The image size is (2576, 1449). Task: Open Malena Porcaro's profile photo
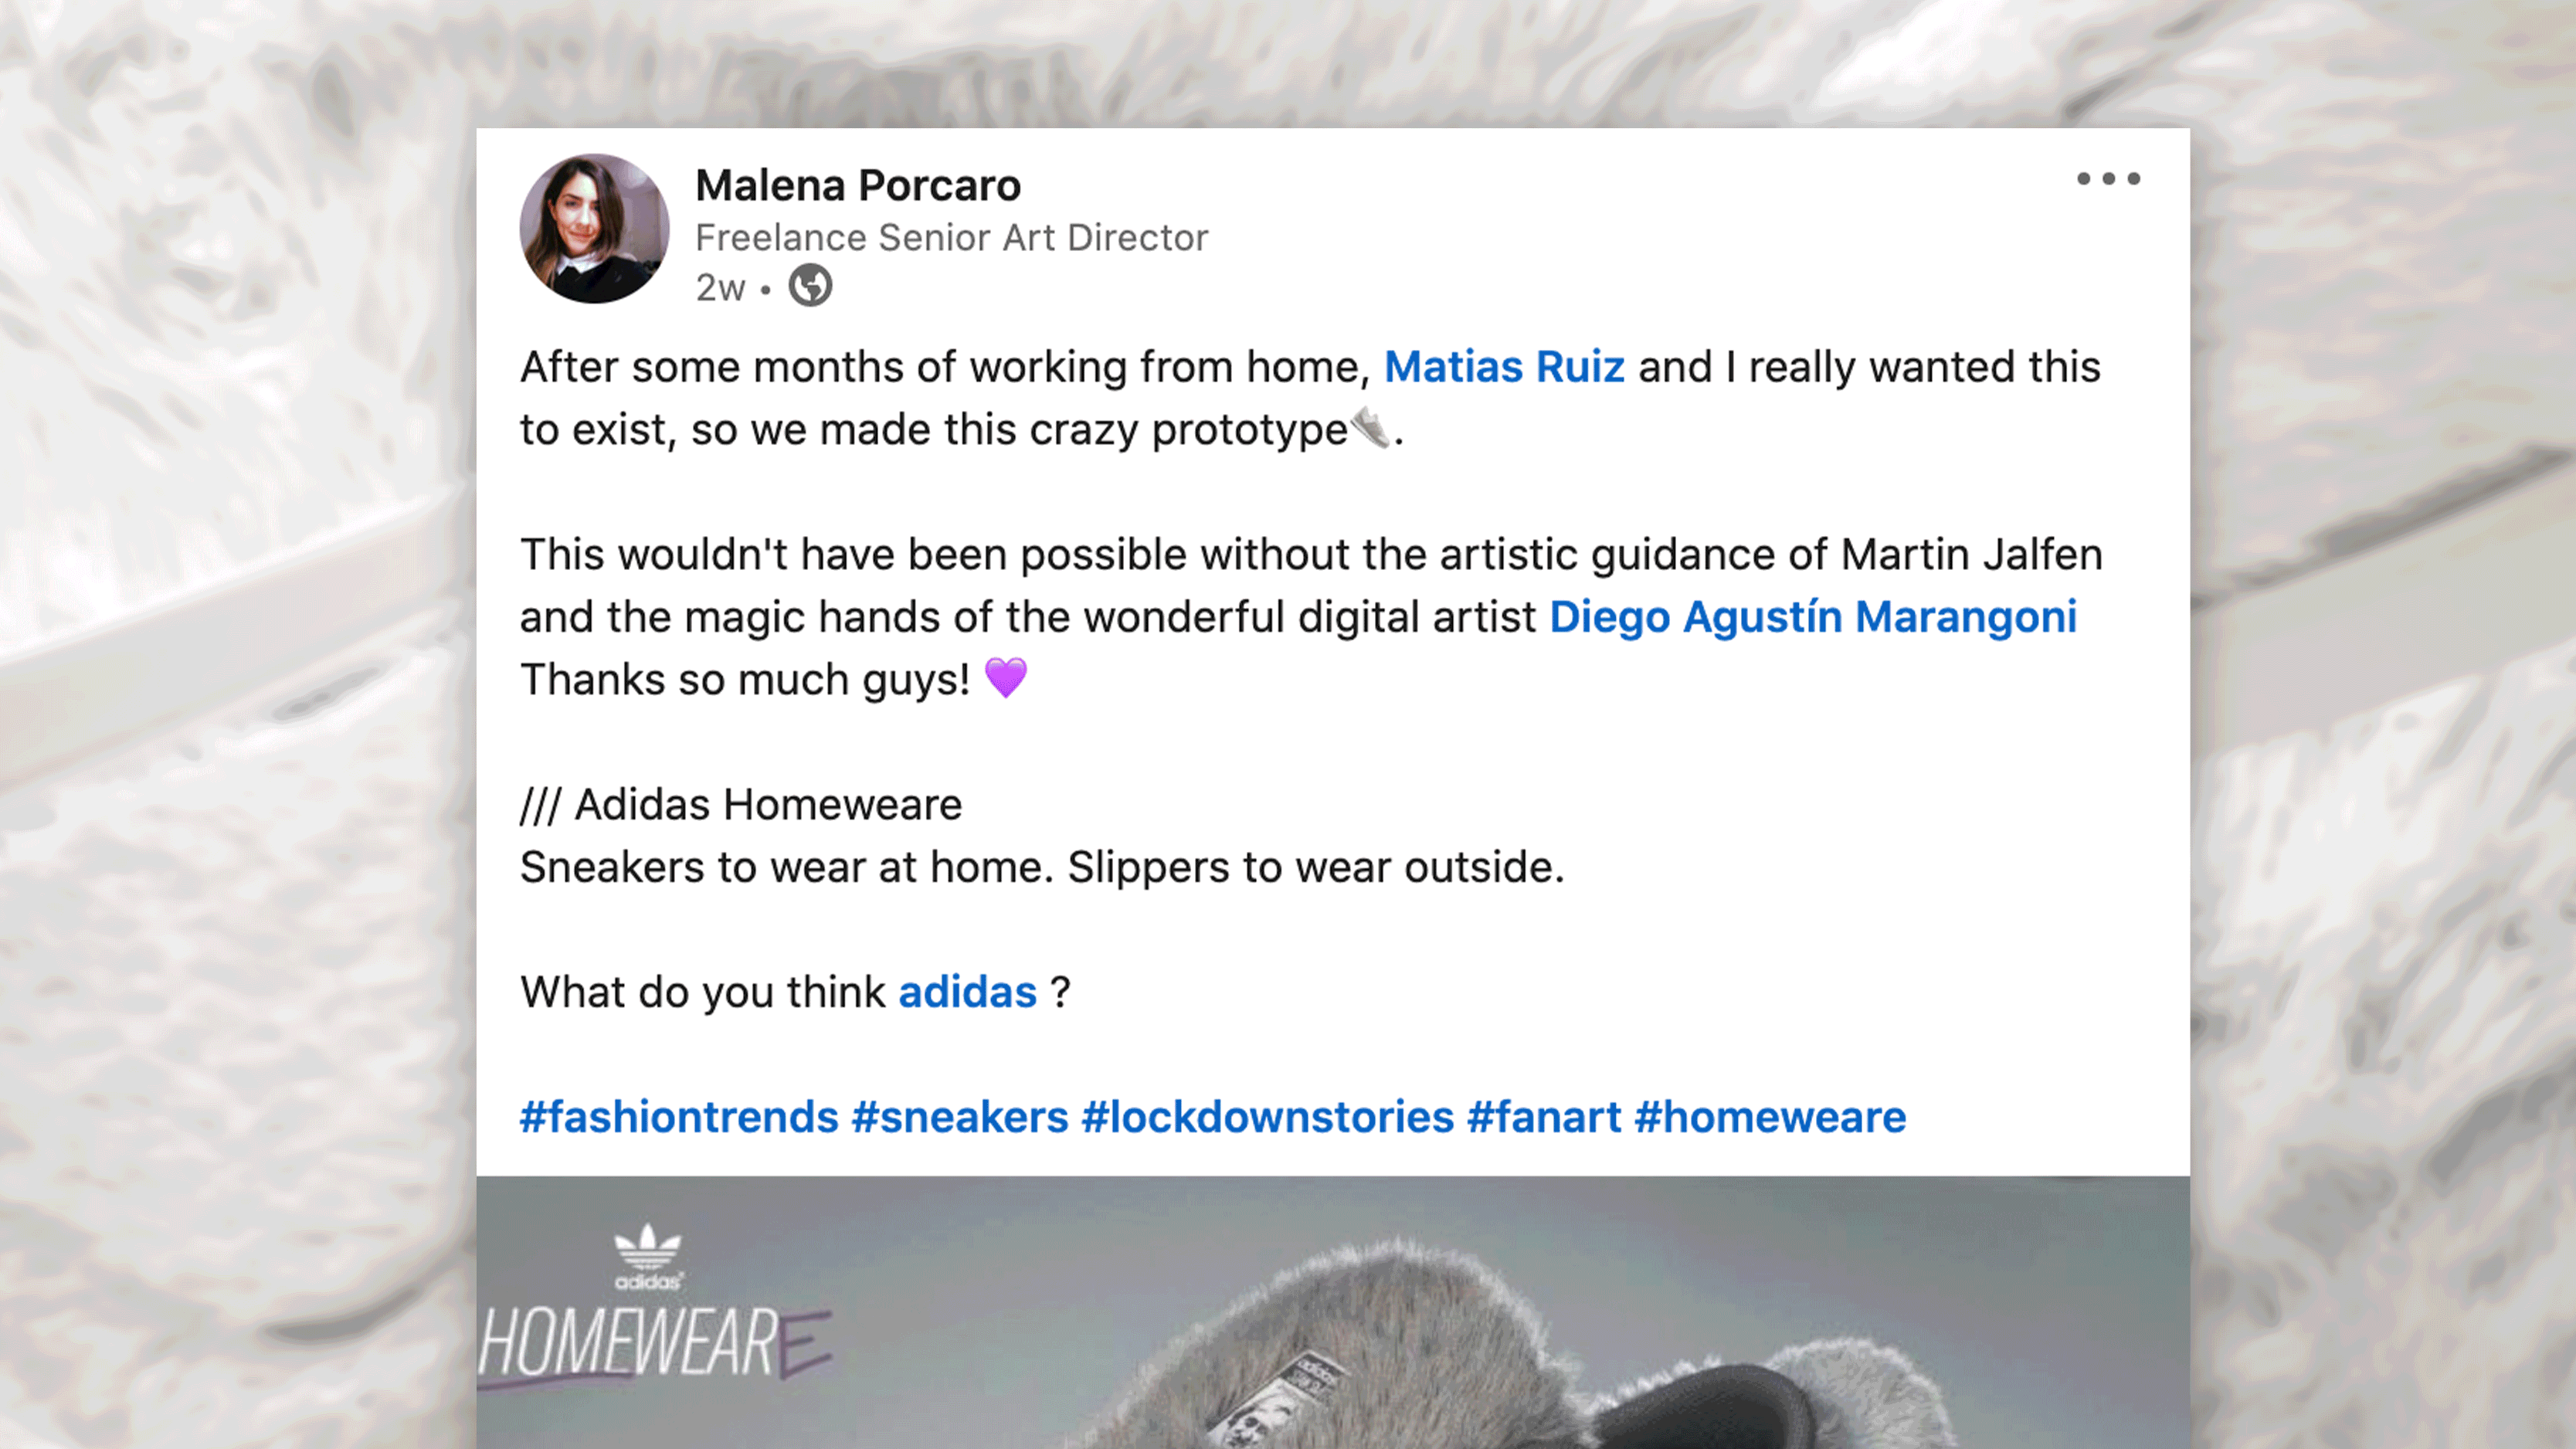pyautogui.click(x=595, y=229)
